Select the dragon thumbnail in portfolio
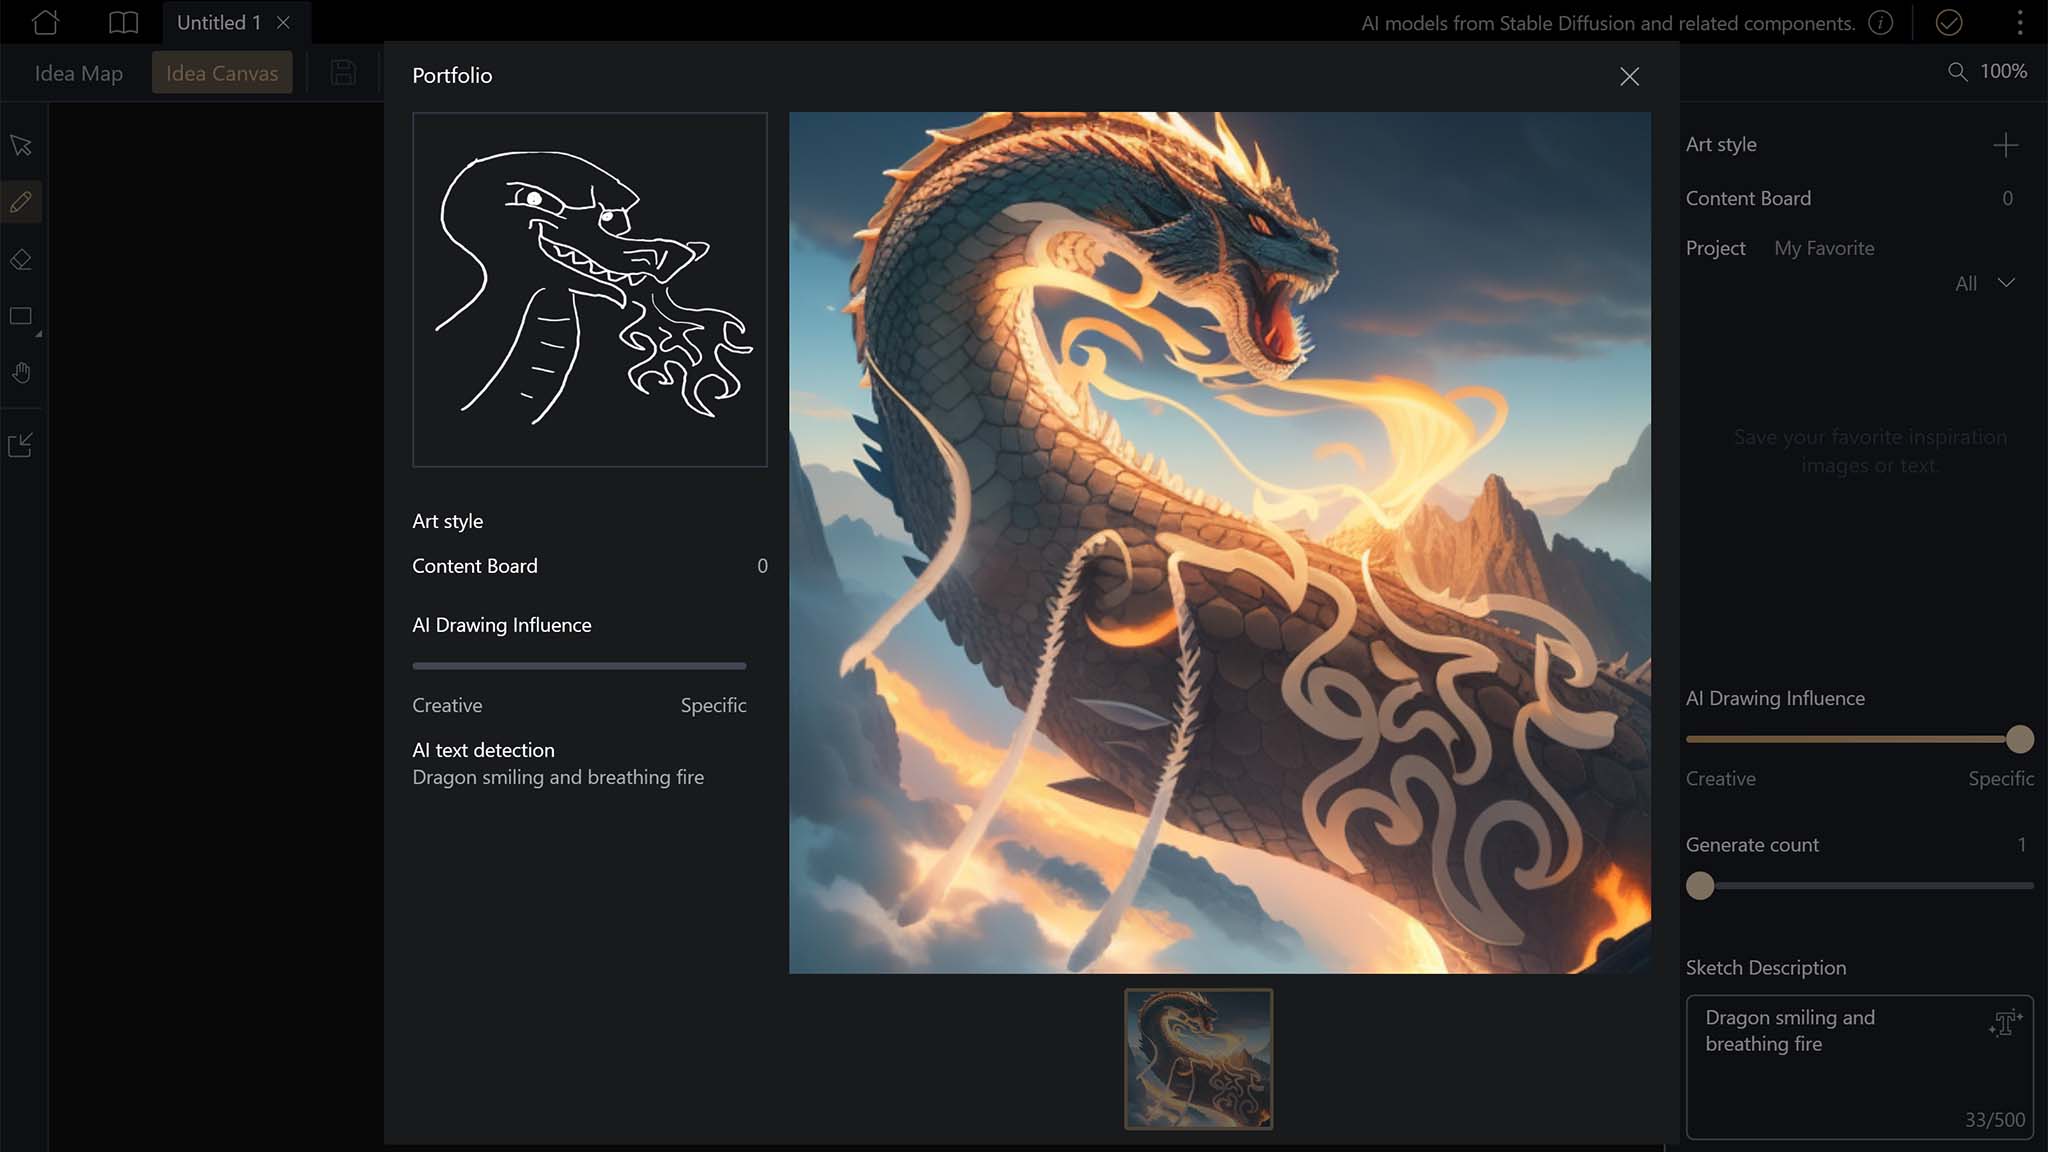 point(1198,1059)
